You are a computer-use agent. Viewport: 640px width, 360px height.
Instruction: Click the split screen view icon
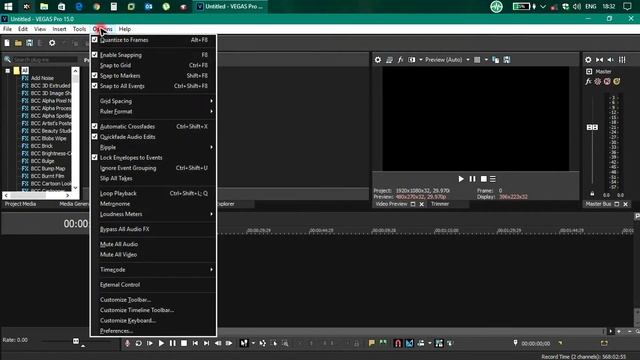pos(411,60)
